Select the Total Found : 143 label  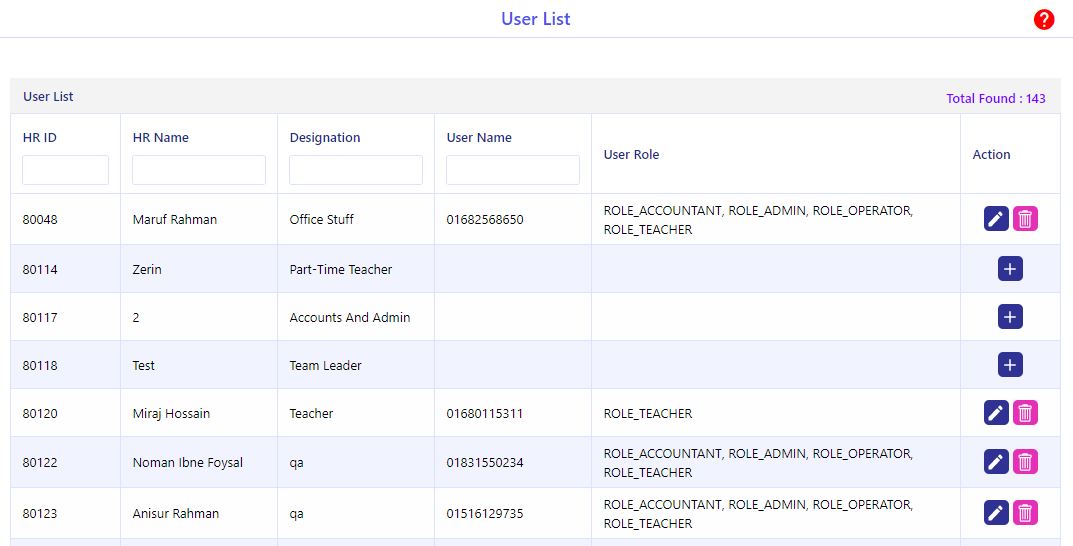click(996, 99)
